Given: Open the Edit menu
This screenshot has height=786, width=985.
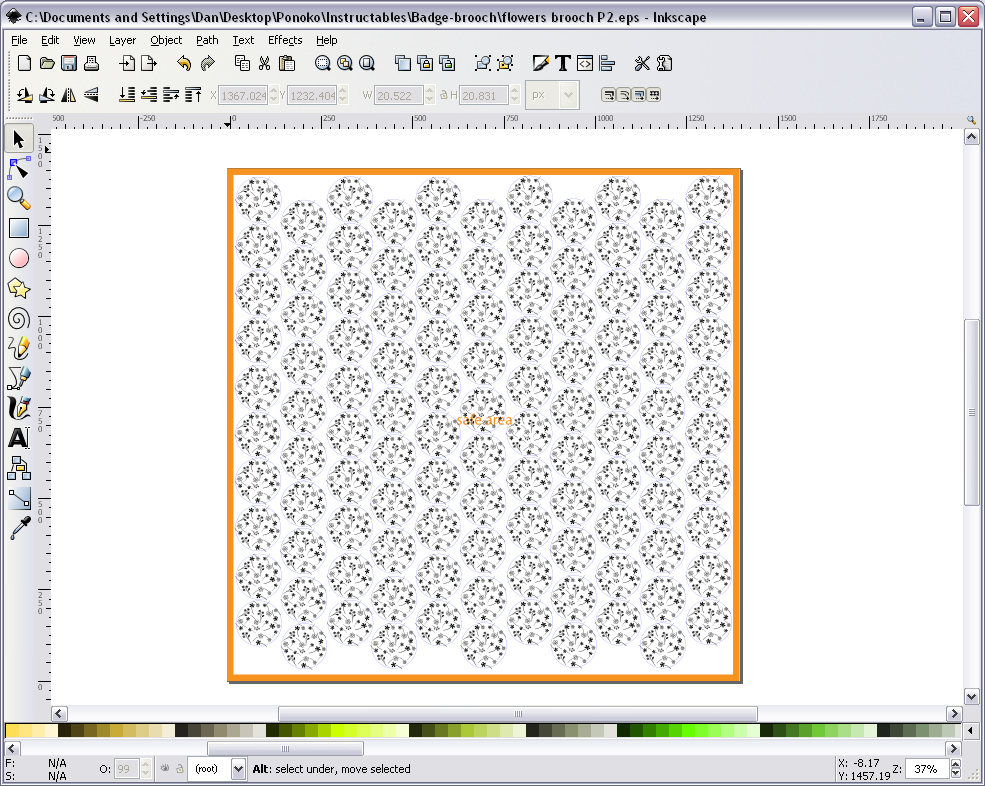Looking at the screenshot, I should (x=50, y=40).
